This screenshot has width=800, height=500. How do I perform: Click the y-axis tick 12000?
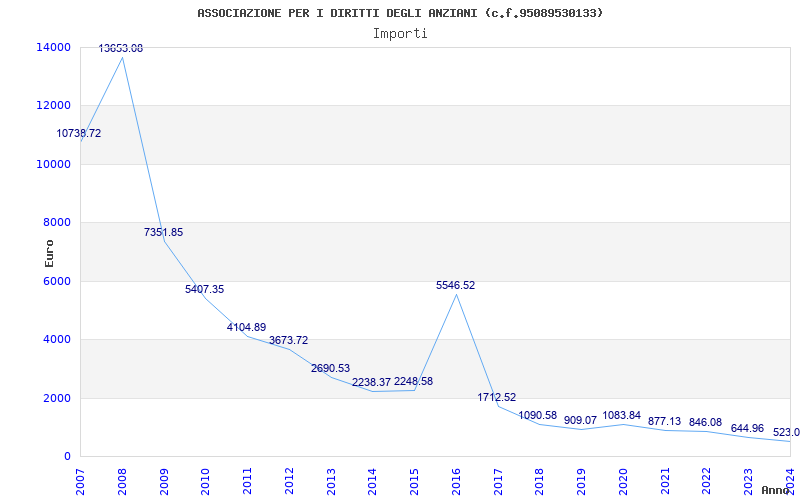click(x=54, y=106)
